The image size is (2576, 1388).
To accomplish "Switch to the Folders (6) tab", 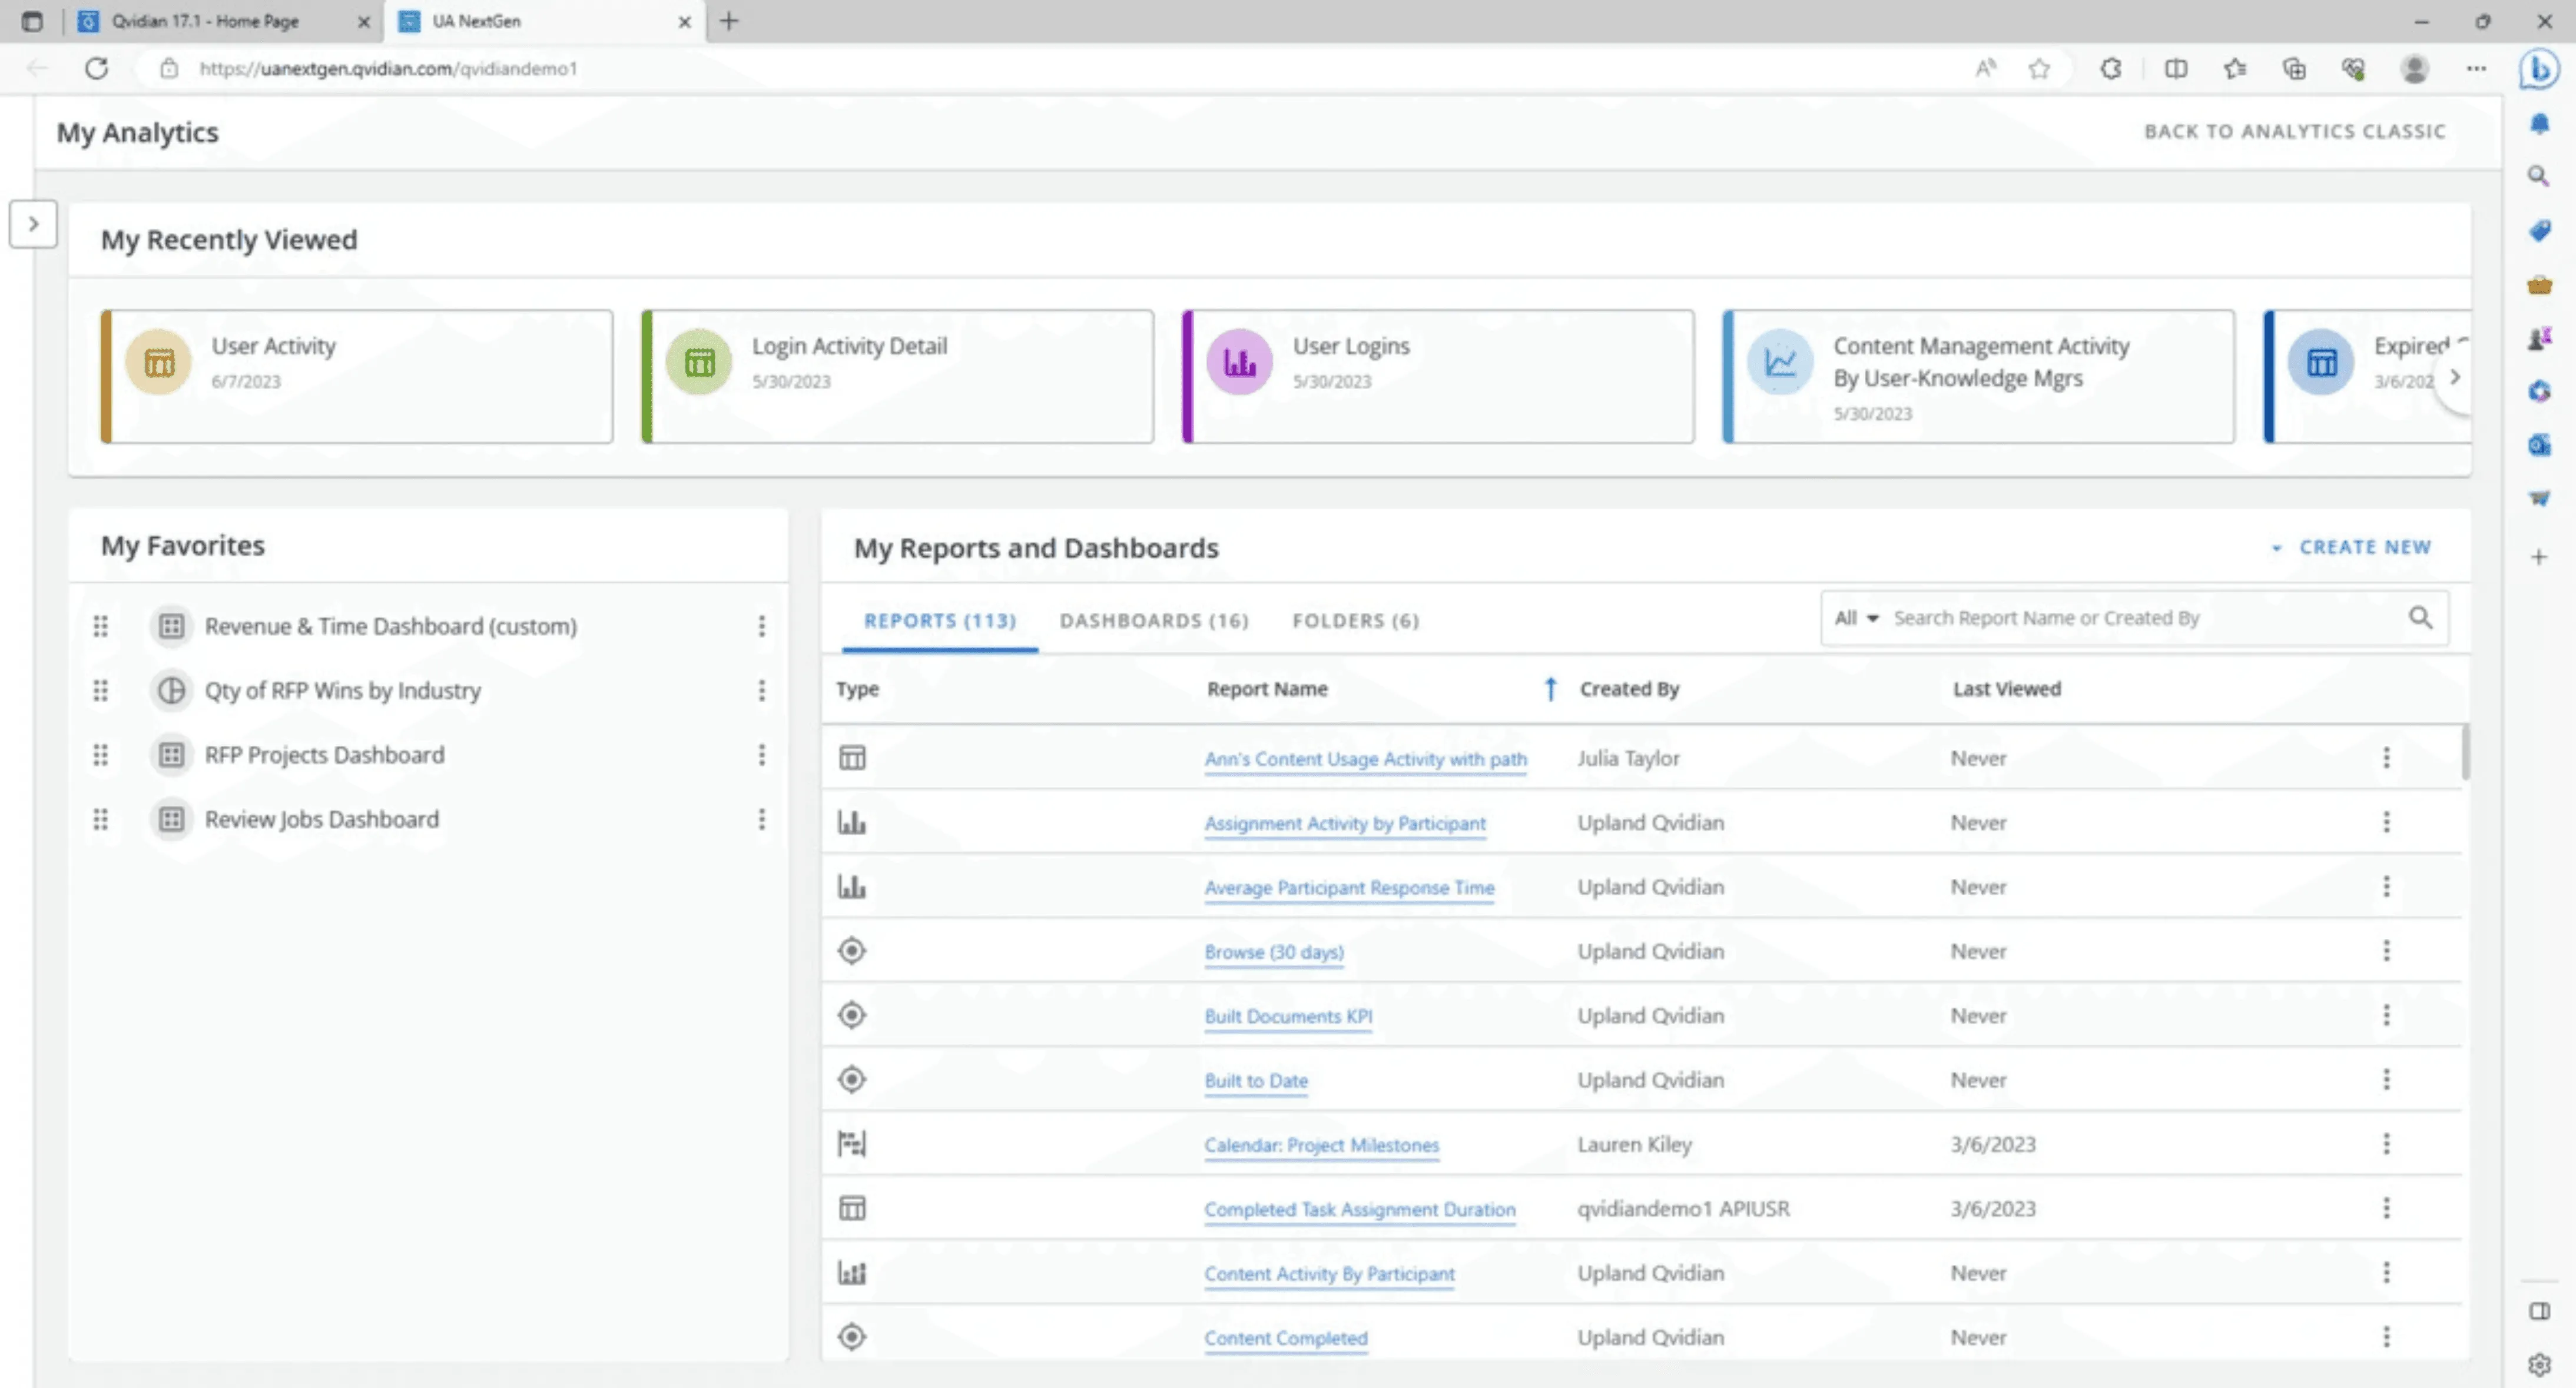I will (x=1356, y=620).
